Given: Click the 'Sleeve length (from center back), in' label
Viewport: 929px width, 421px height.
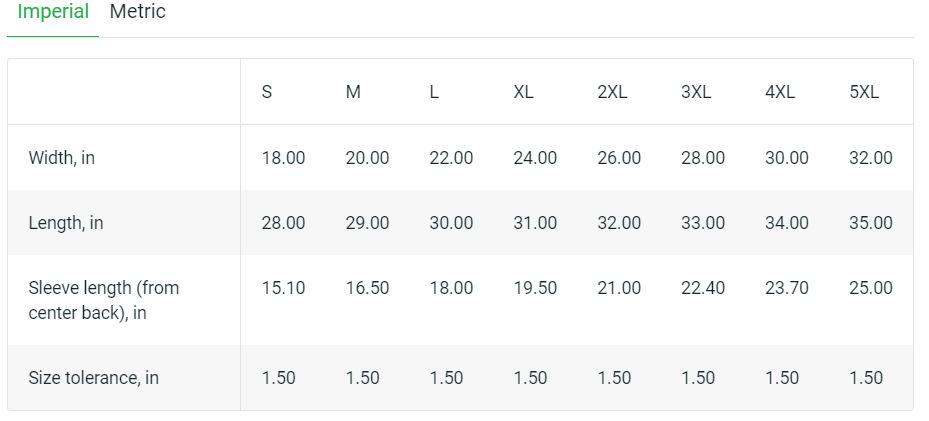Looking at the screenshot, I should 104,300.
